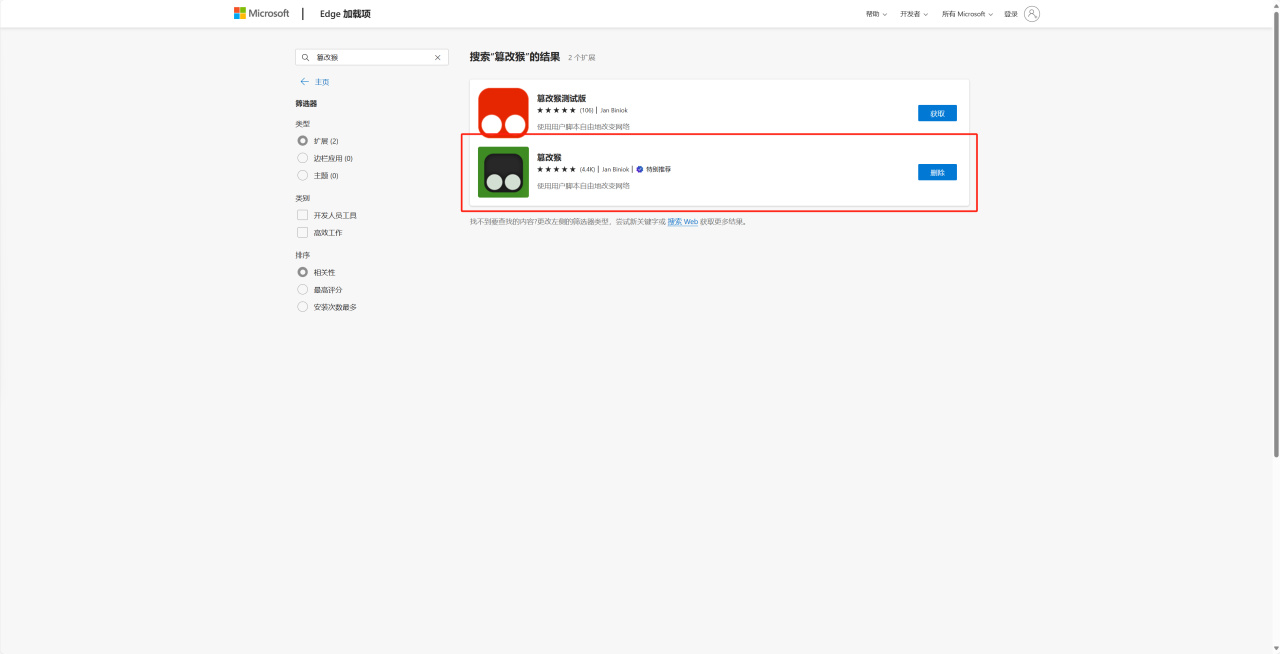Click the green 篡改猴 extension icon

coord(501,171)
